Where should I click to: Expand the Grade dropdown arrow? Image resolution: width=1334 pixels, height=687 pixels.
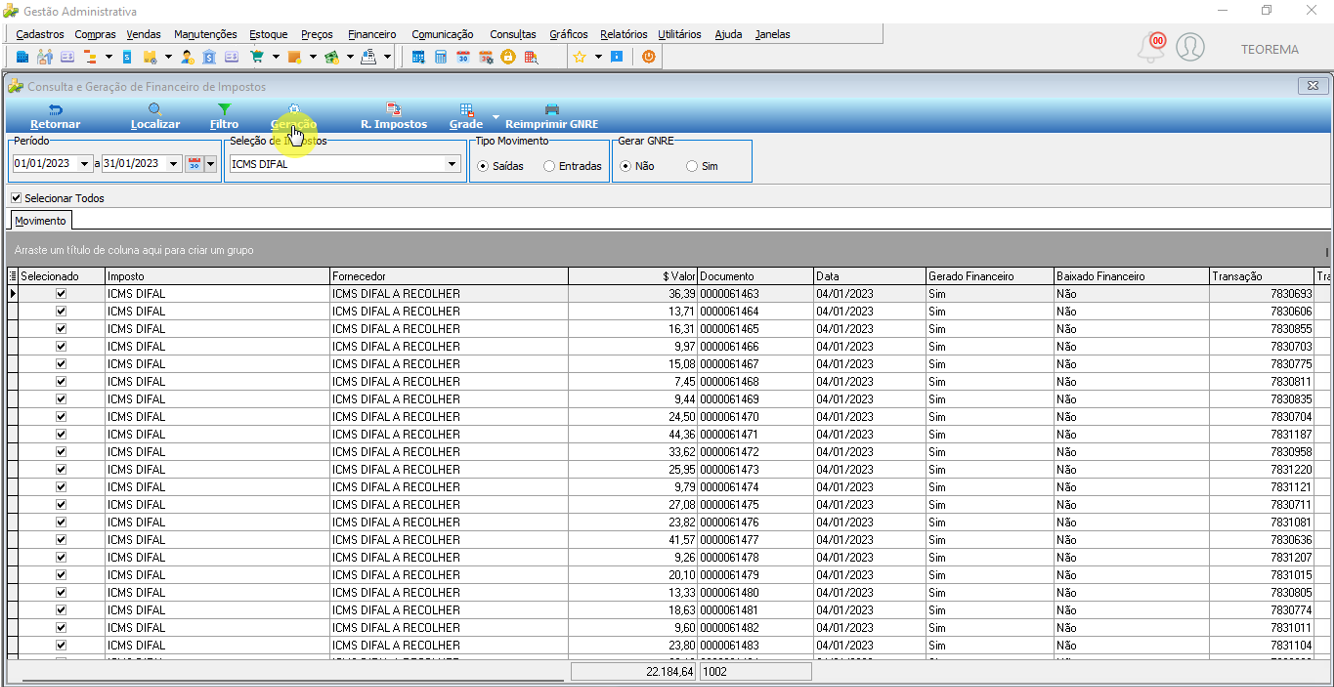tap(495, 117)
